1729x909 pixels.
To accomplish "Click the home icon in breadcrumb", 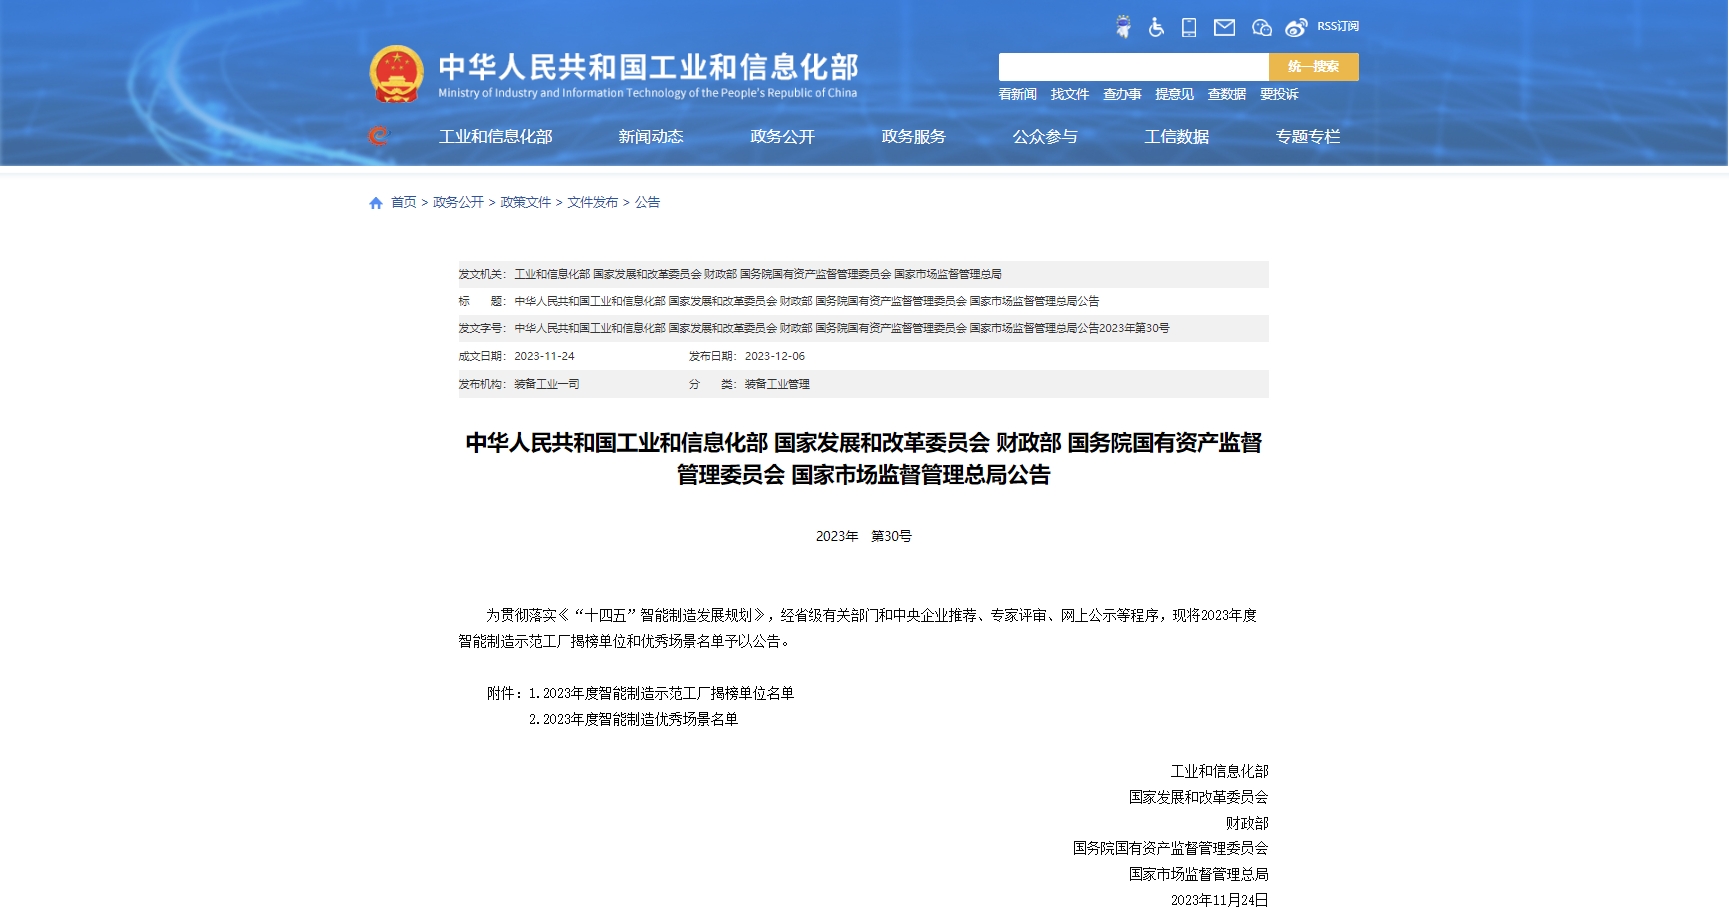I will [376, 203].
